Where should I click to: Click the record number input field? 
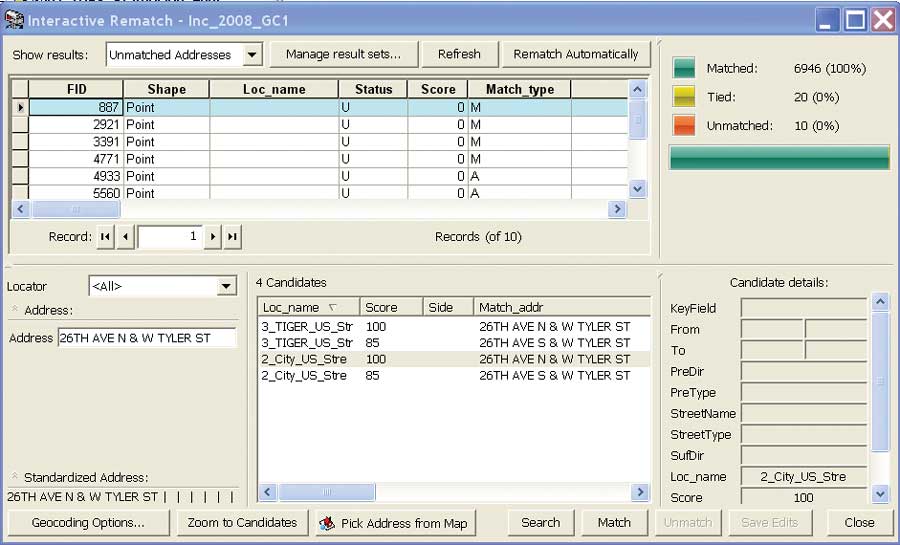pyautogui.click(x=170, y=236)
